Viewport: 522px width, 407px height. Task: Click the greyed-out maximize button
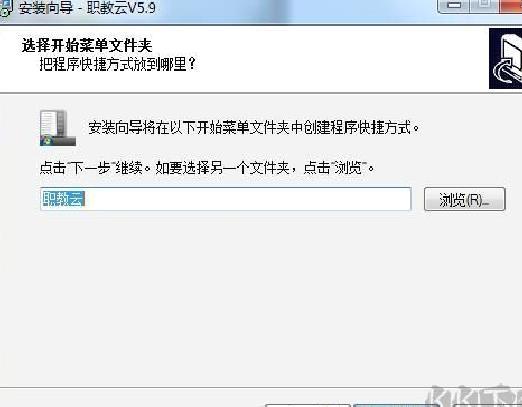[485, 6]
